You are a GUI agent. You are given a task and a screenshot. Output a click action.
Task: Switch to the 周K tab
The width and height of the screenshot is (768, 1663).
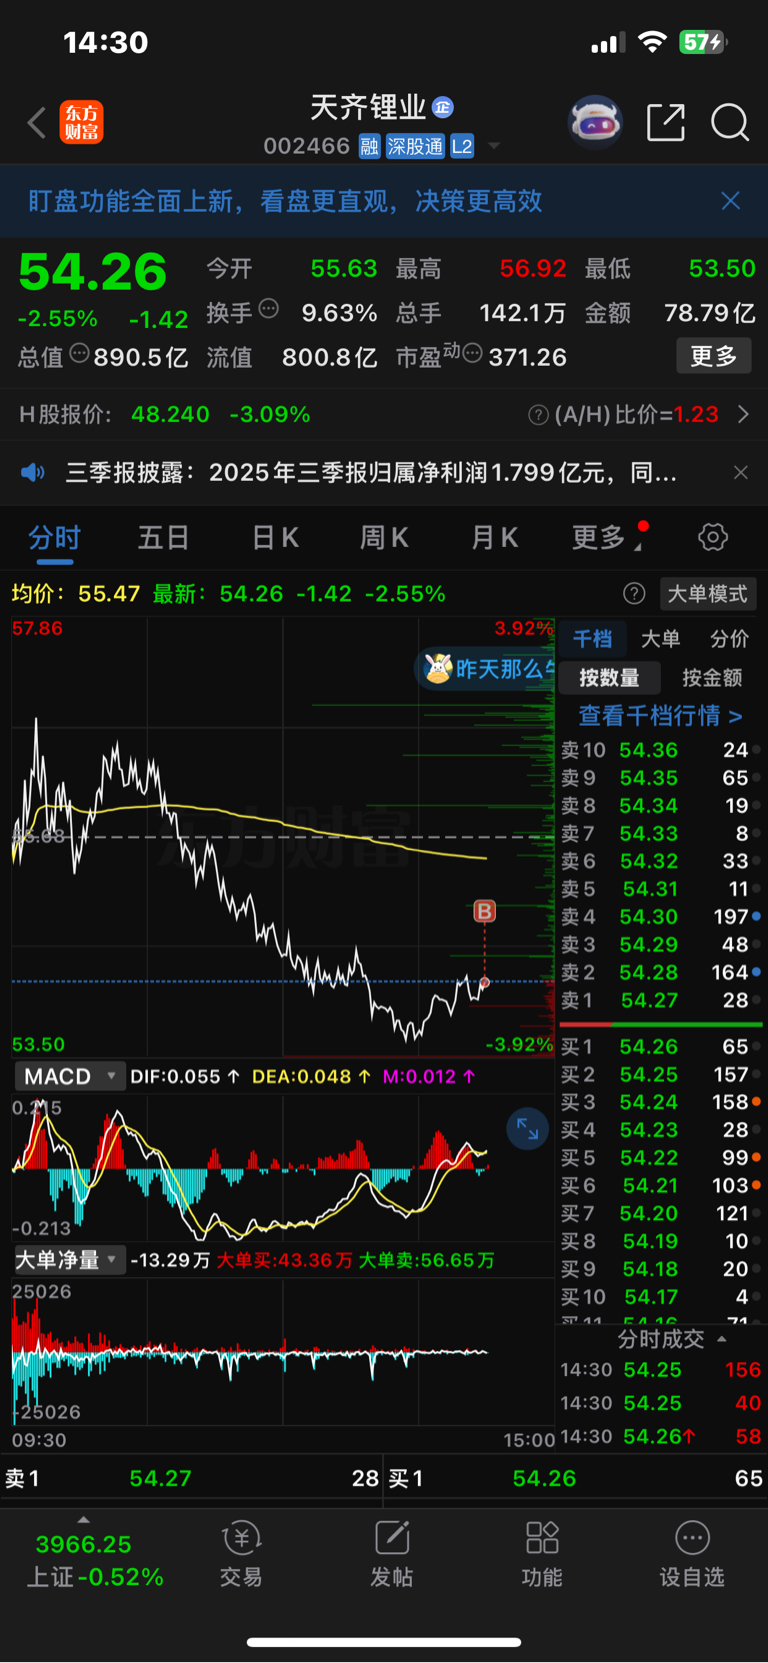coord(384,537)
